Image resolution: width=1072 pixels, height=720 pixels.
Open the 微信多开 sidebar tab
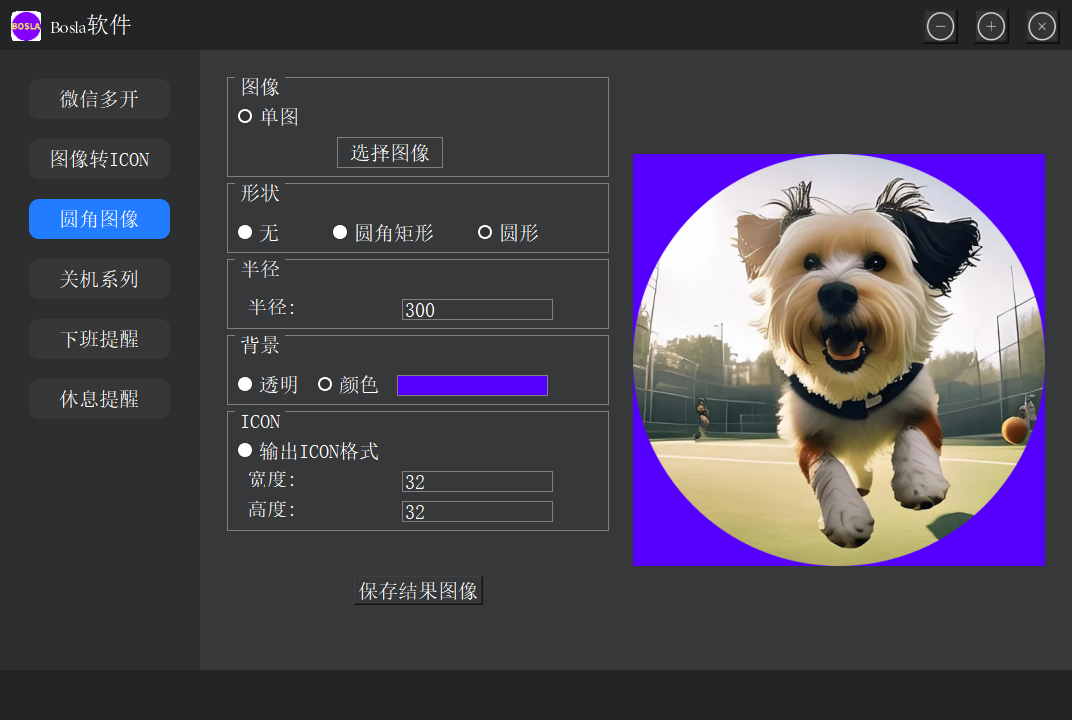[x=99, y=99]
